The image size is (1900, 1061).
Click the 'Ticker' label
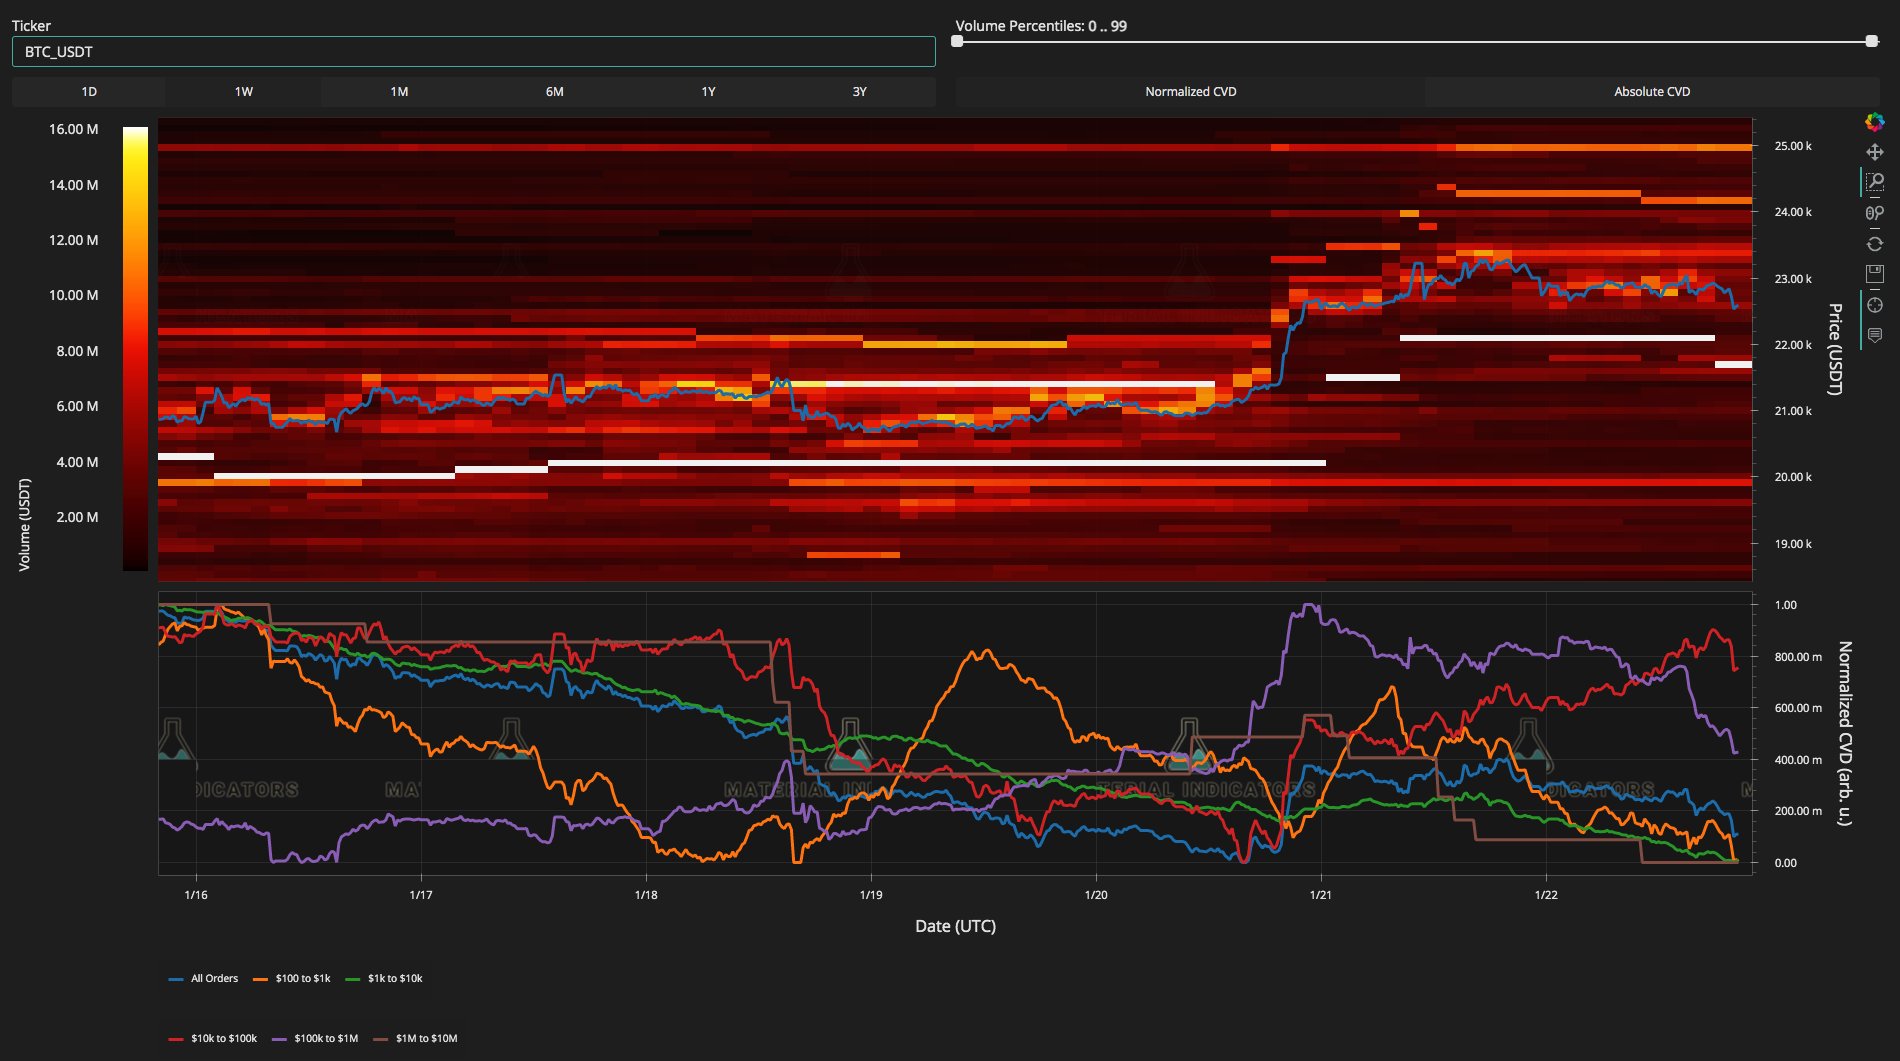pos(31,26)
